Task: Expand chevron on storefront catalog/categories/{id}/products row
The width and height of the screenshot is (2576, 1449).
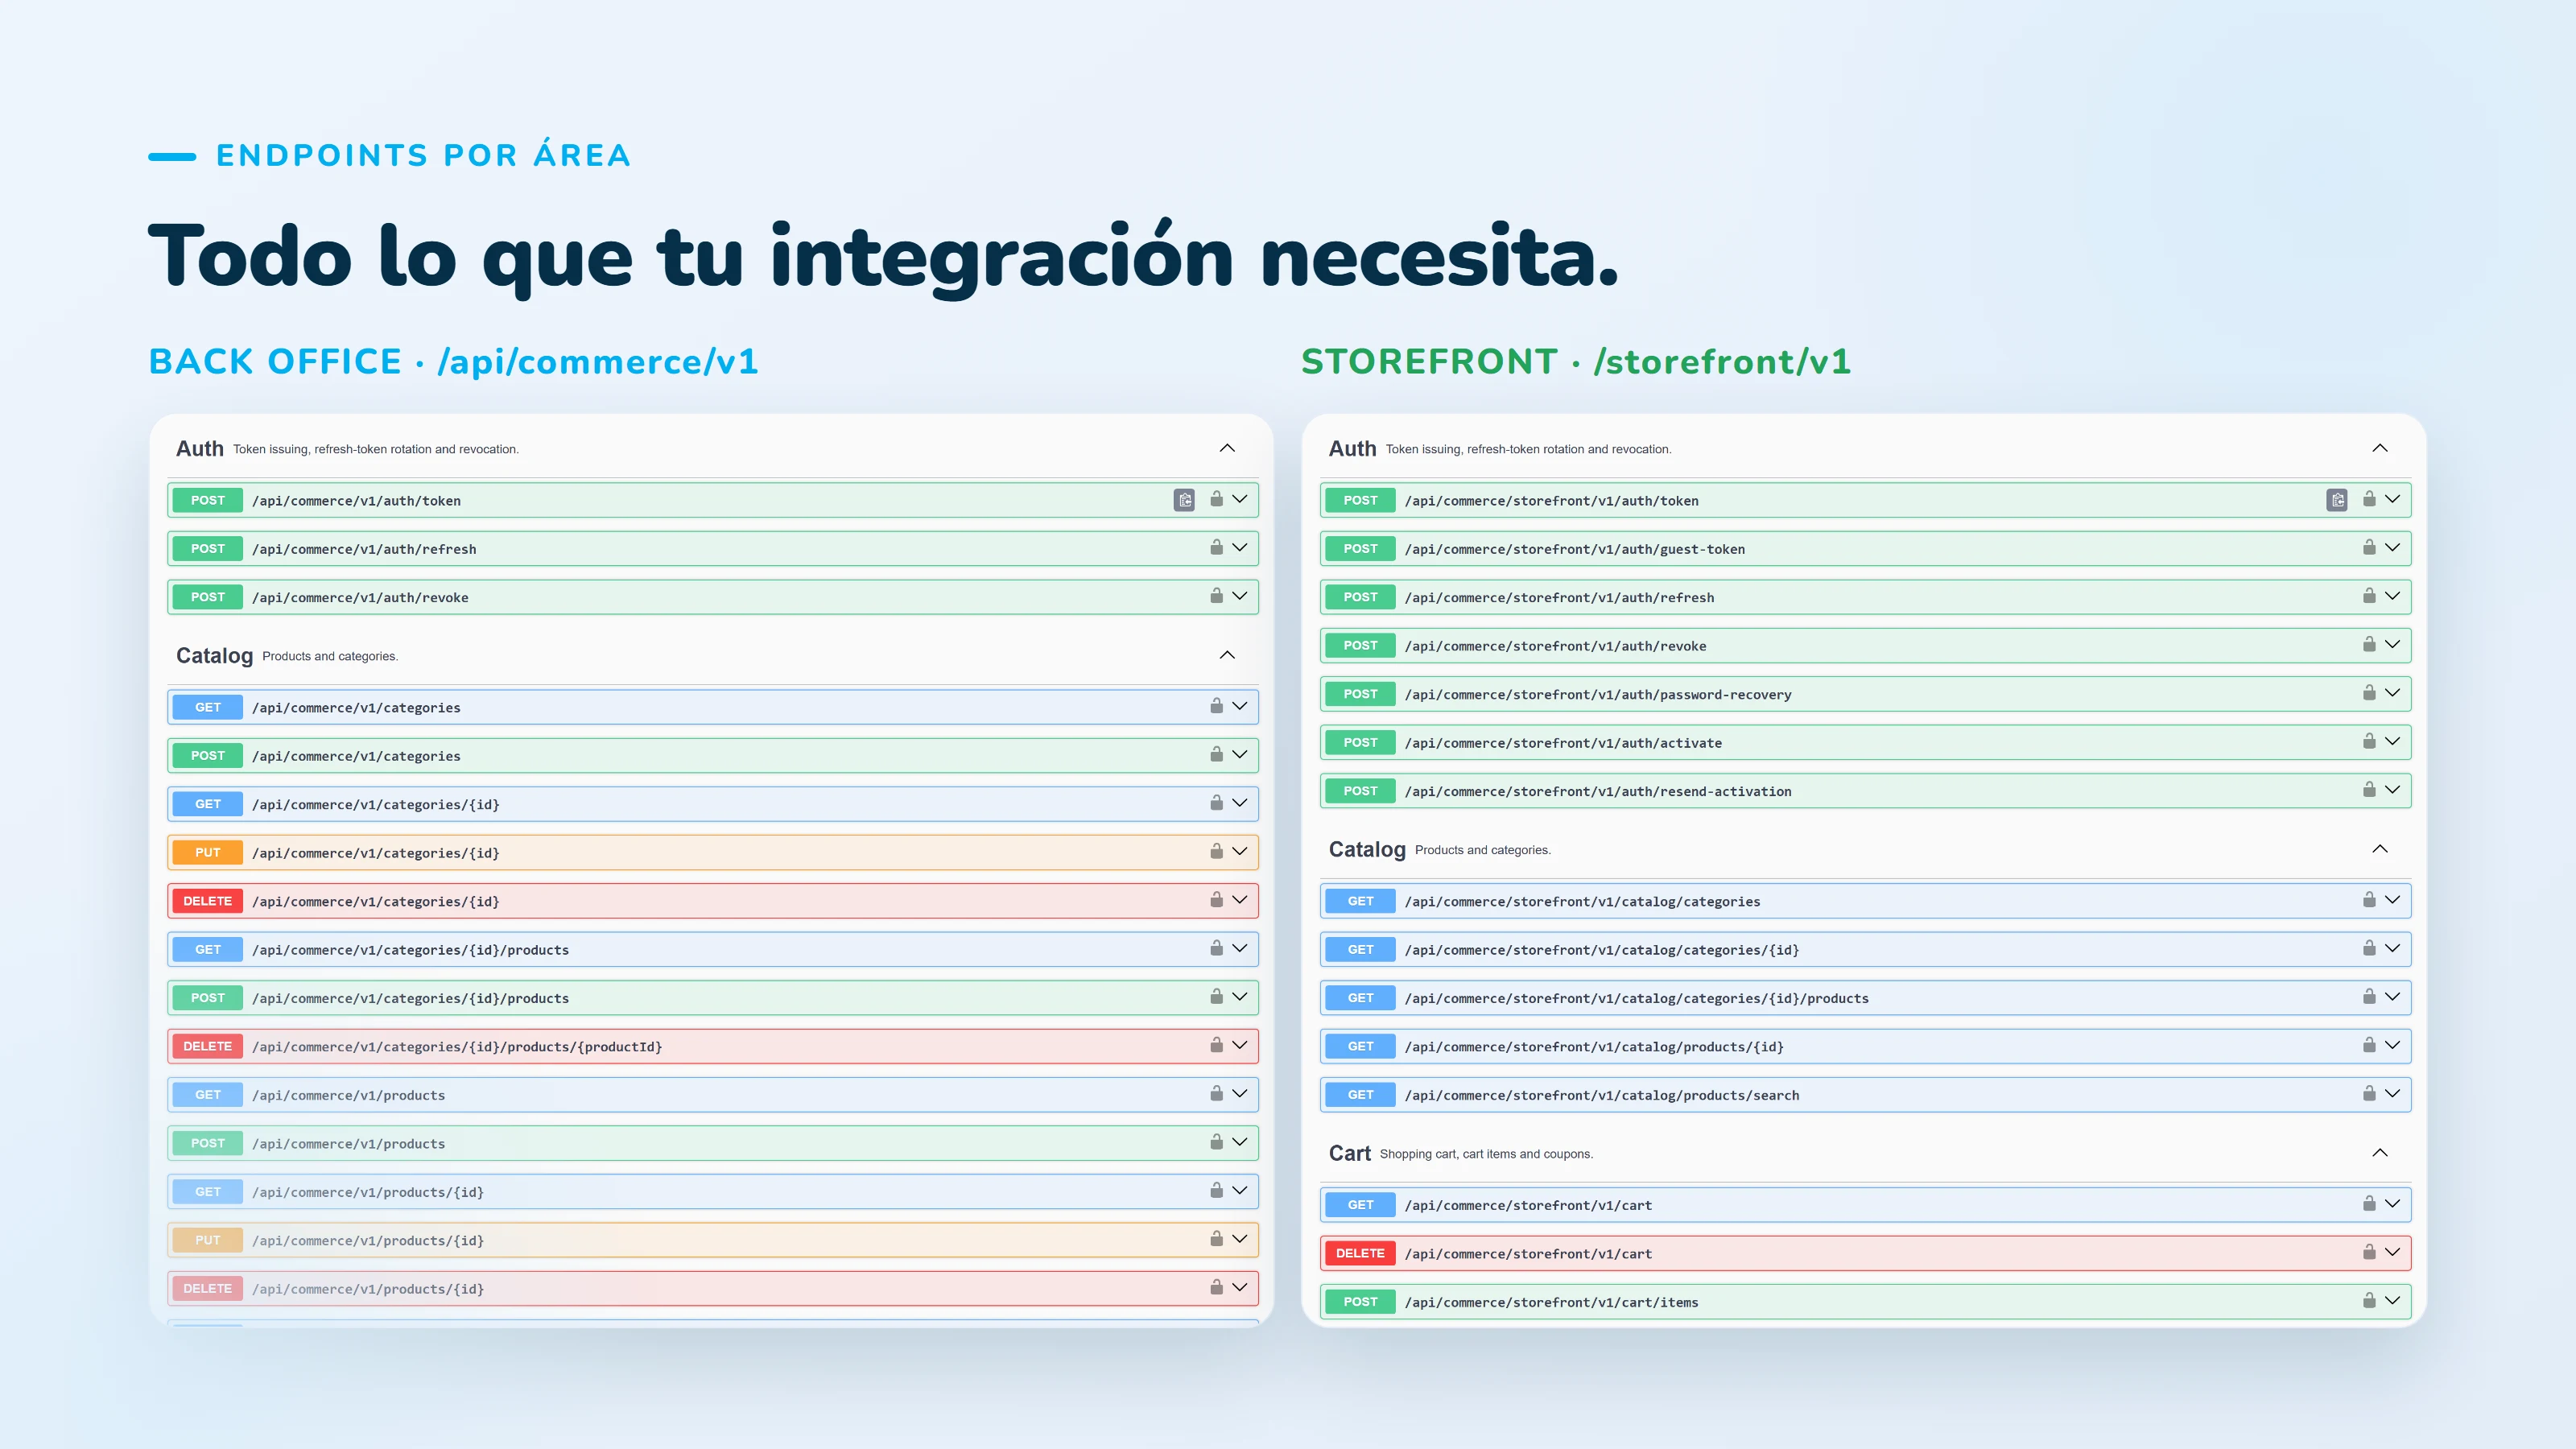Action: pyautogui.click(x=2392, y=997)
